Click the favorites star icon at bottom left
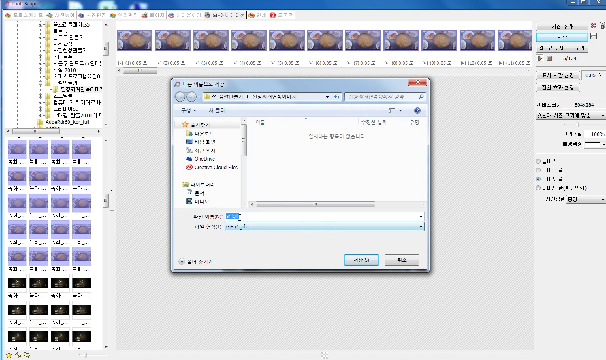This screenshot has width=606, height=360. point(9,355)
